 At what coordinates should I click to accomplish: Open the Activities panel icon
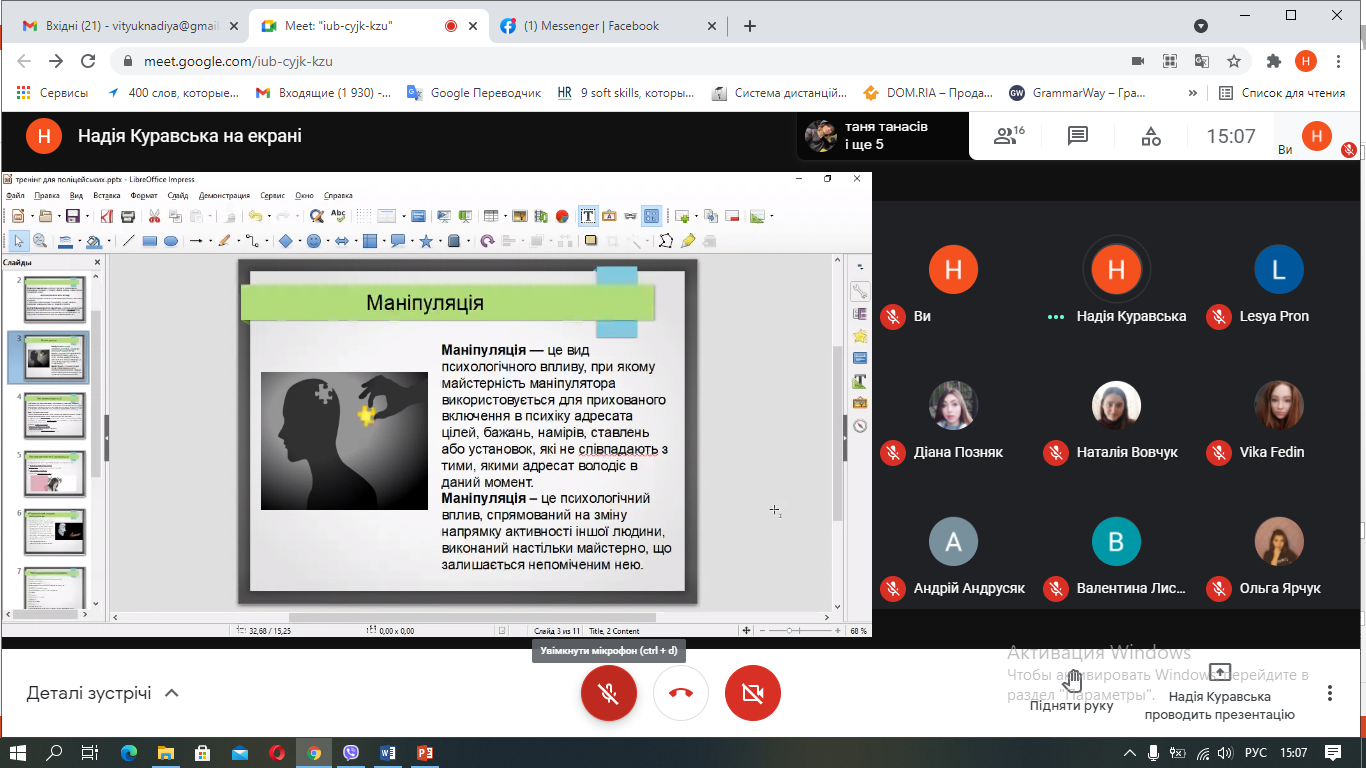pyautogui.click(x=1151, y=136)
